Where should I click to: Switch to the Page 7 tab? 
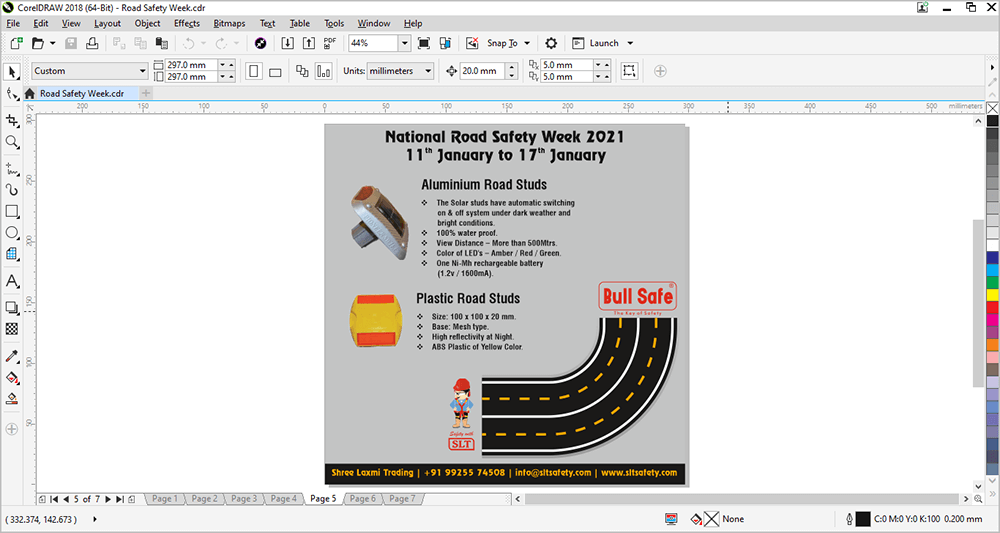point(402,499)
